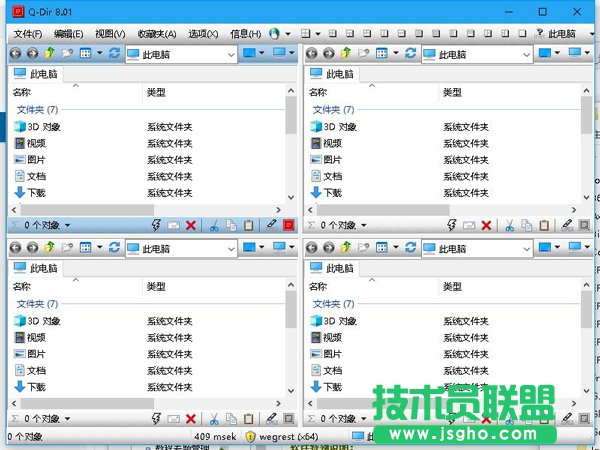Click the lightning bolt icon in top-right pane

point(451,226)
